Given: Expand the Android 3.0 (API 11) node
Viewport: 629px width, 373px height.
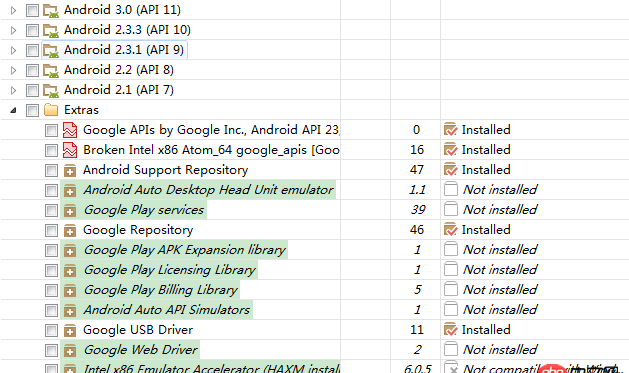Looking at the screenshot, I should [13, 10].
